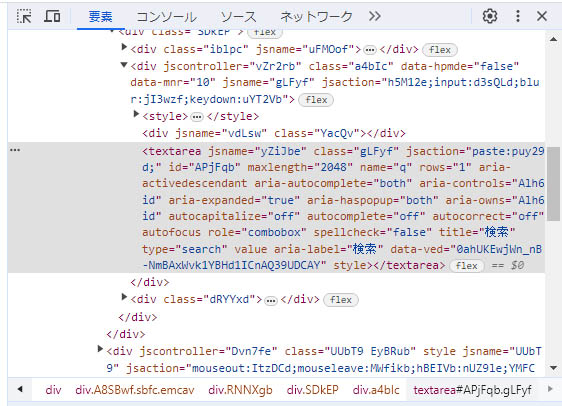Select the div.RNNXgb breadcrumb

click(x=240, y=390)
